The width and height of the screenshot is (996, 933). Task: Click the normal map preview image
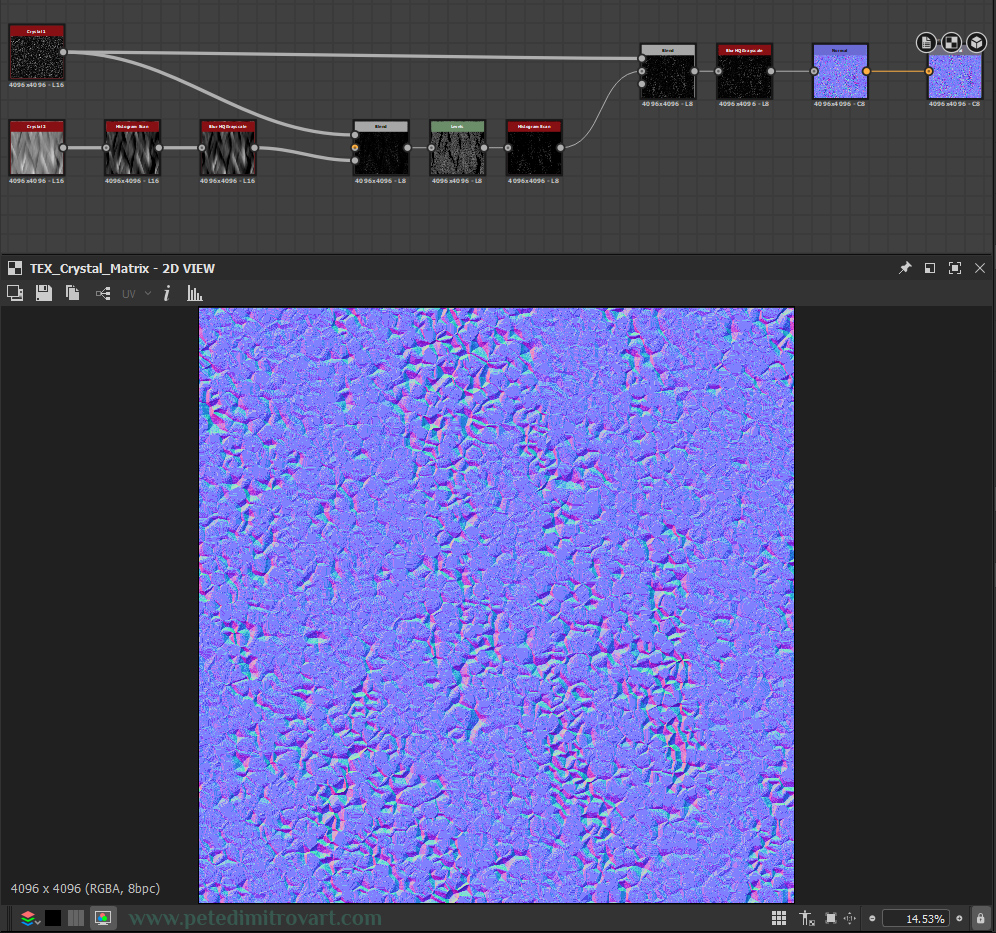(496, 605)
